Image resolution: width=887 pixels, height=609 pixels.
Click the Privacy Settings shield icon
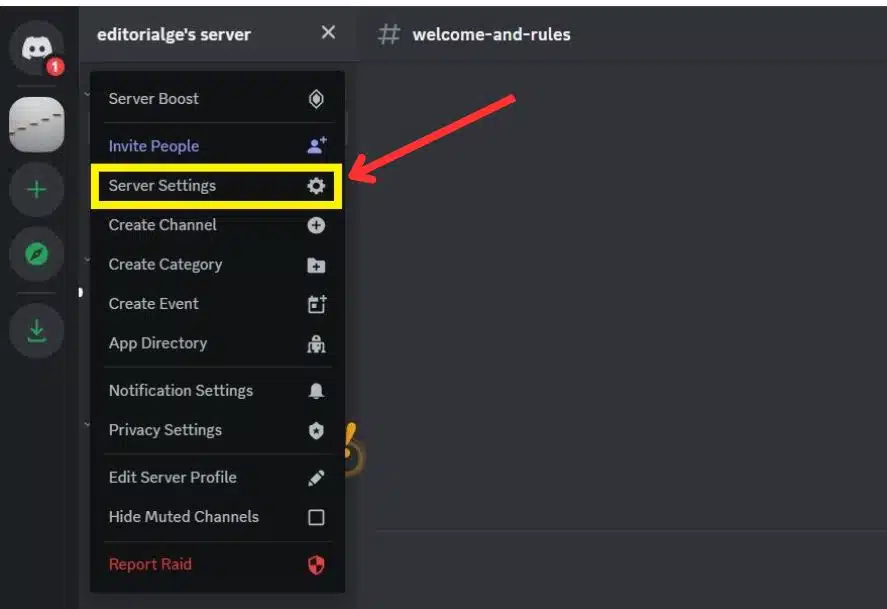[314, 429]
